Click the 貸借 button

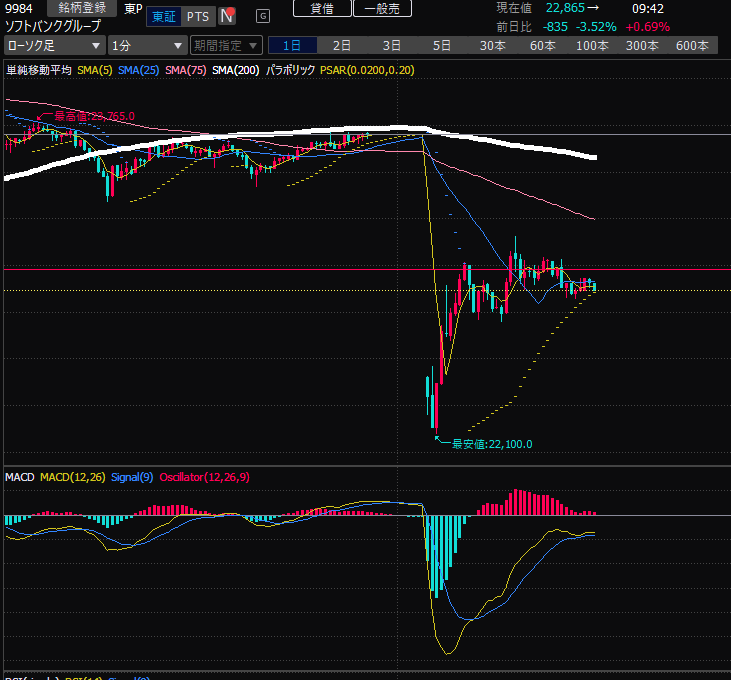click(322, 8)
